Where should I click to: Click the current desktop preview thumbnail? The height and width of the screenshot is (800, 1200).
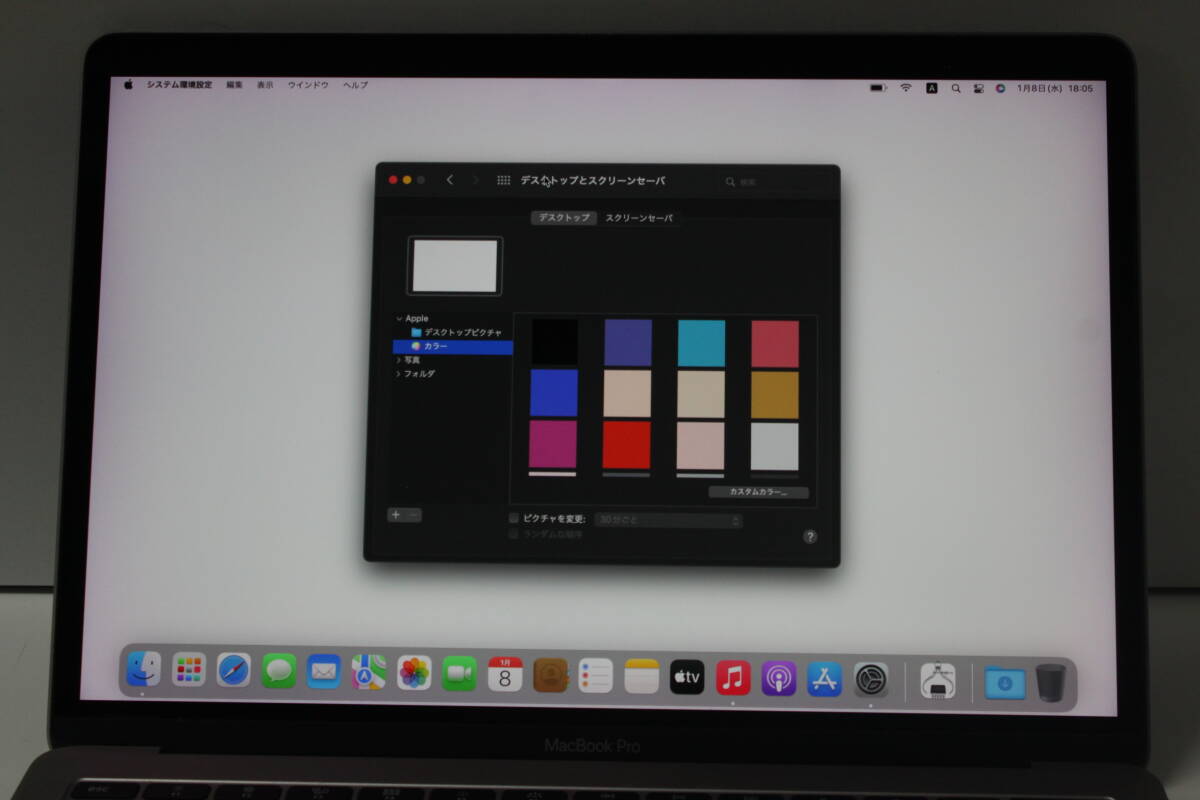pos(455,266)
